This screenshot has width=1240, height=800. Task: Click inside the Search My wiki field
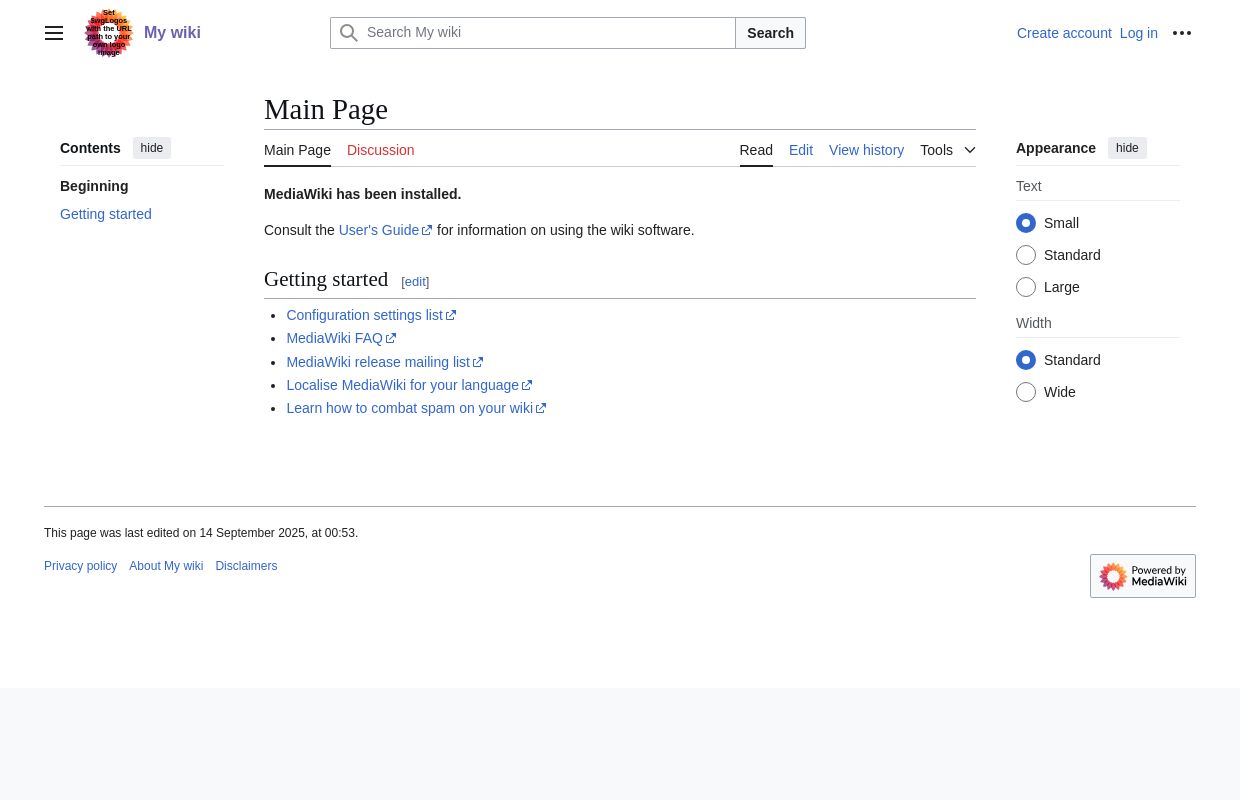(547, 32)
